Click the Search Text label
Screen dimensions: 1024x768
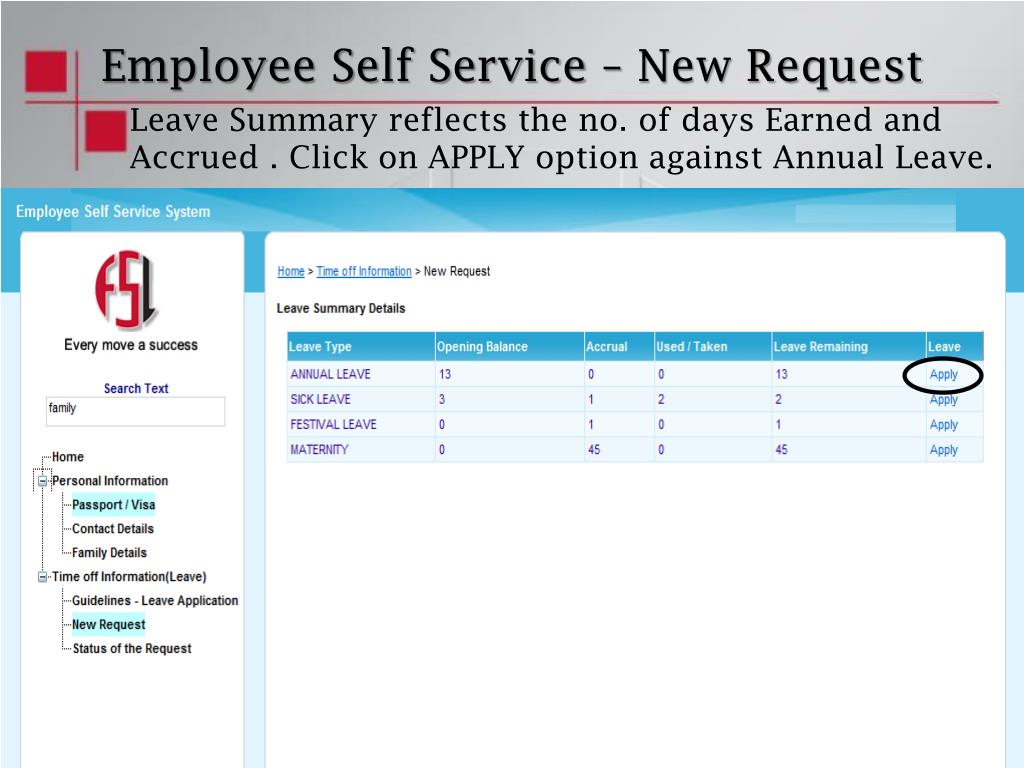click(136, 388)
